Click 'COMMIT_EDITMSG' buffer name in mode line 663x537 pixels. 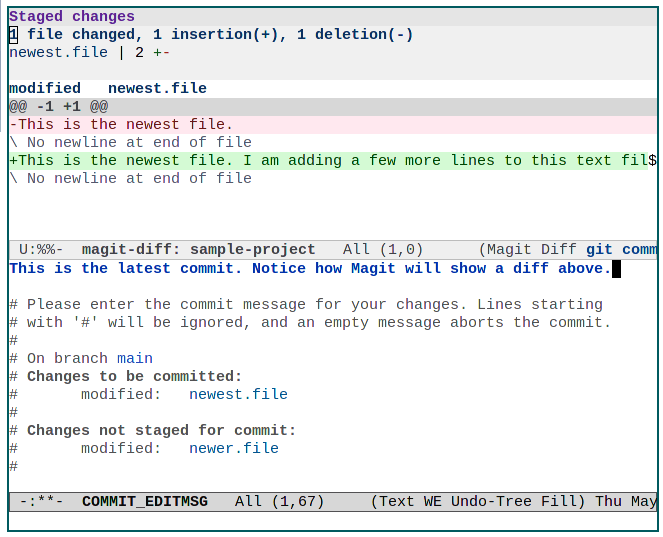tap(145, 501)
